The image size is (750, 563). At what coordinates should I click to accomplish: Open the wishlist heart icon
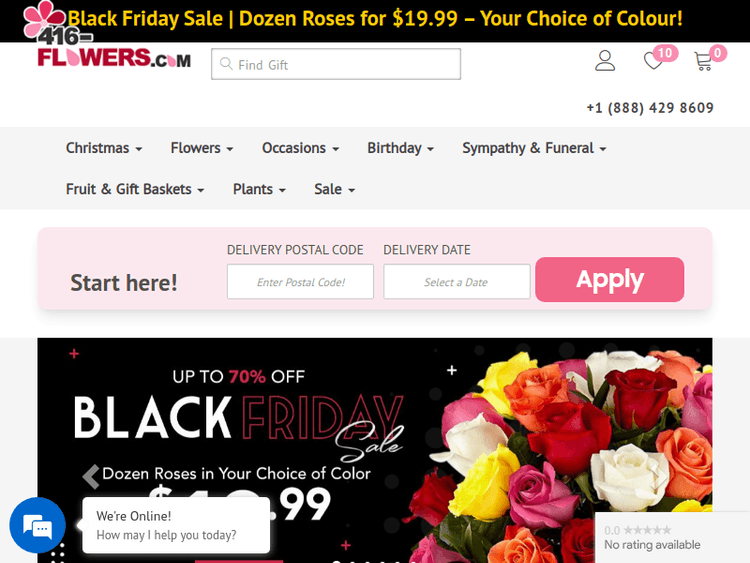click(x=653, y=61)
